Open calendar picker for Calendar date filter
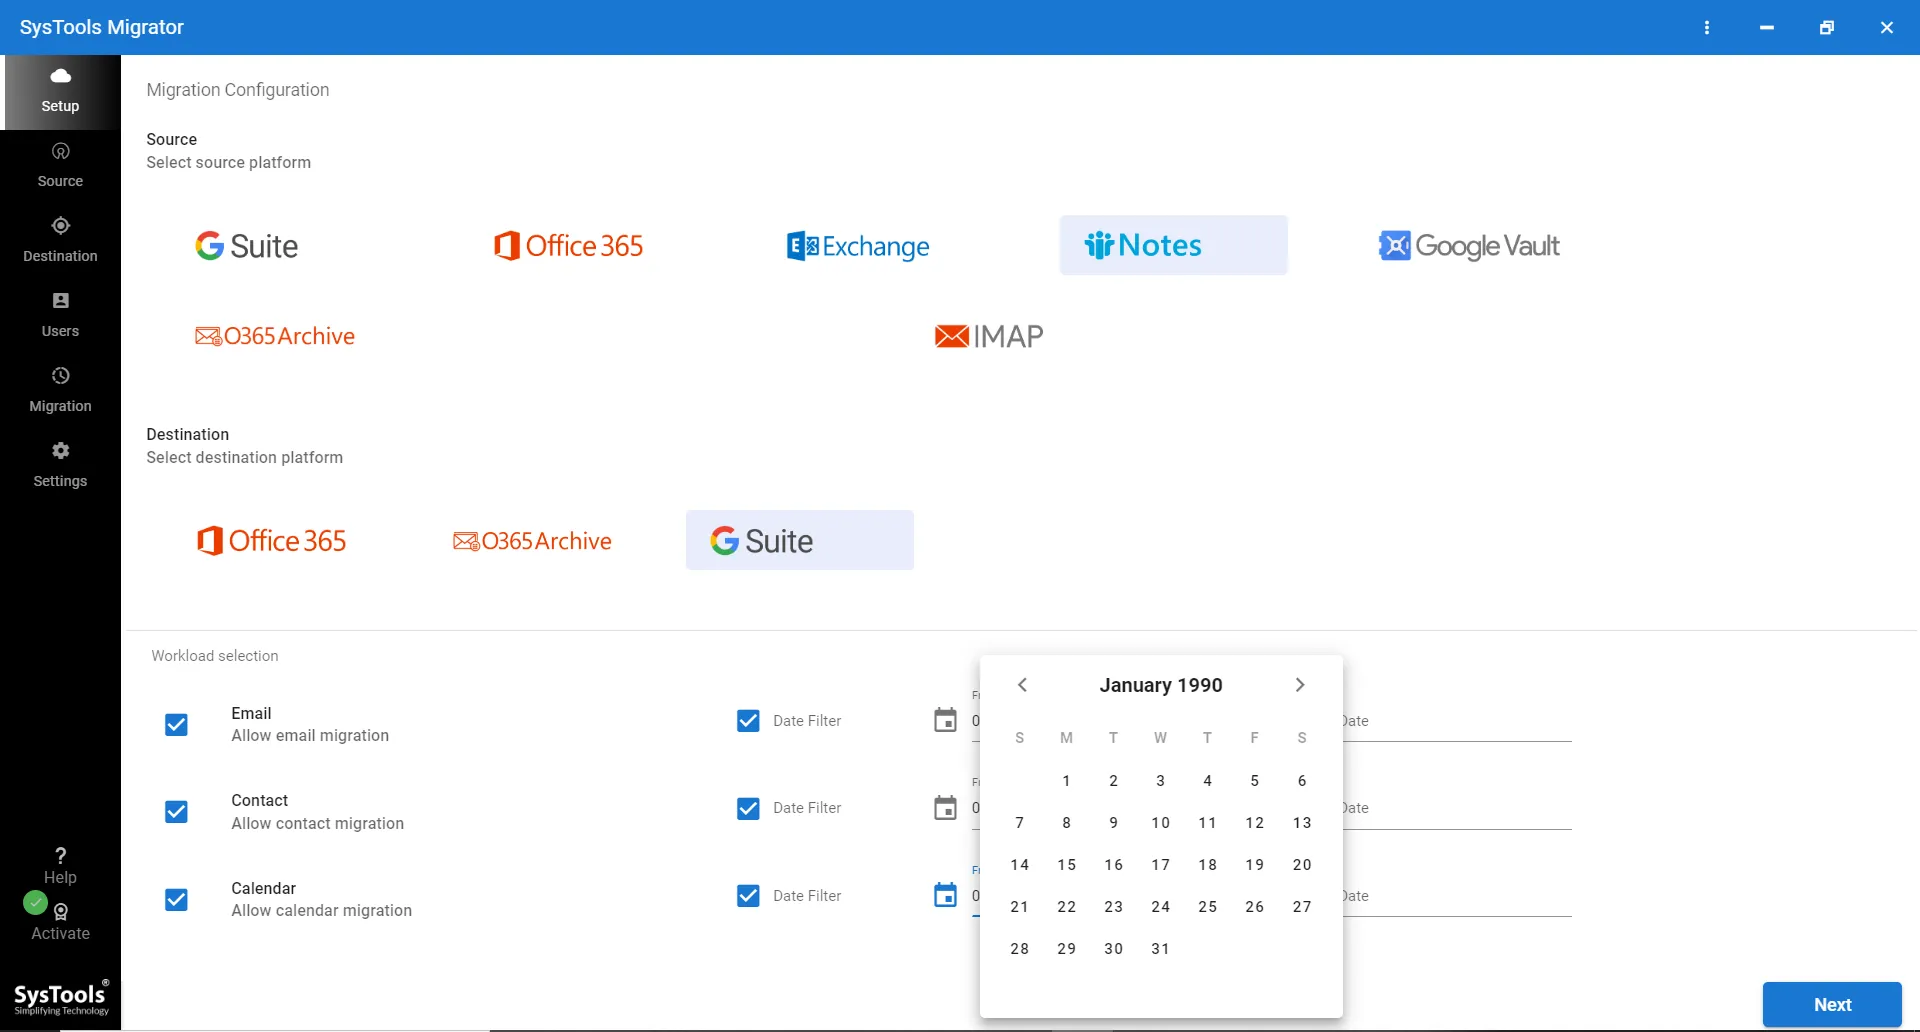Viewport: 1920px width, 1032px height. pos(945,895)
